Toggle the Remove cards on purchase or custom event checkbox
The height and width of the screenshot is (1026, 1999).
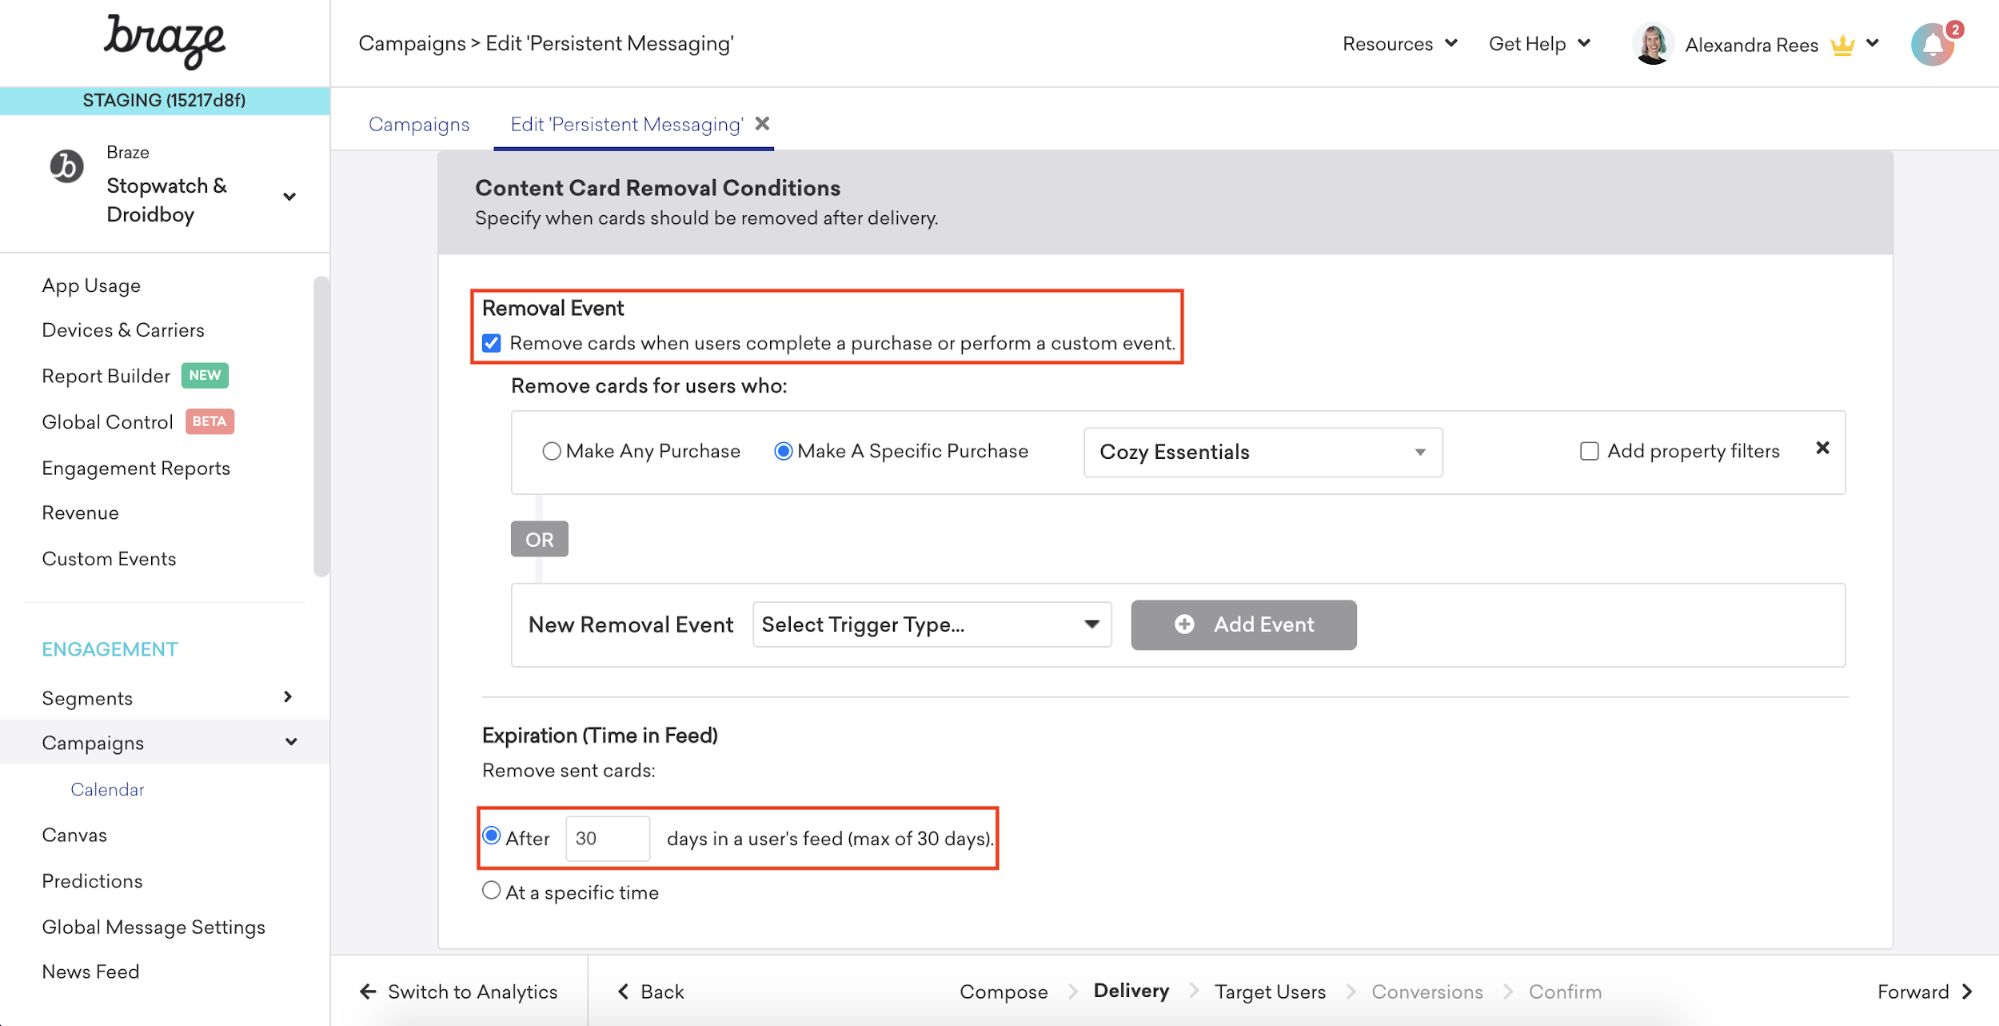point(491,343)
